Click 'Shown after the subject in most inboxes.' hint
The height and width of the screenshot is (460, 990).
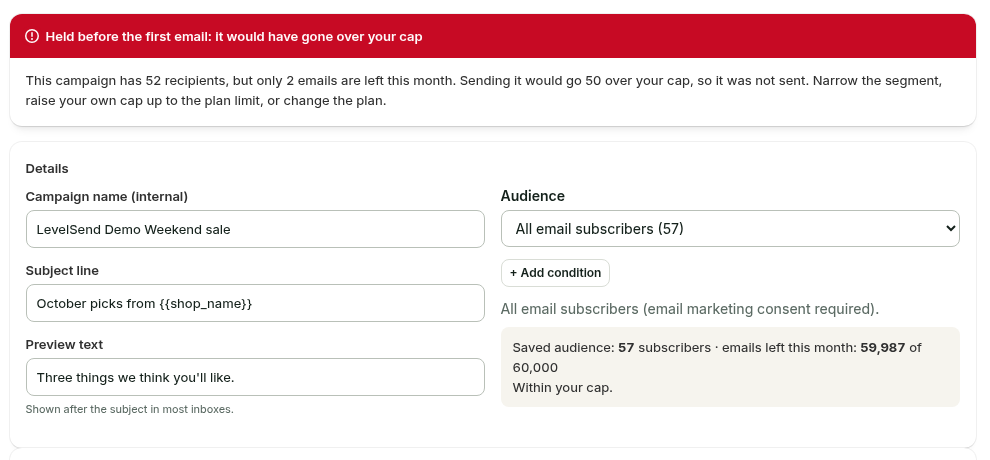(129, 409)
